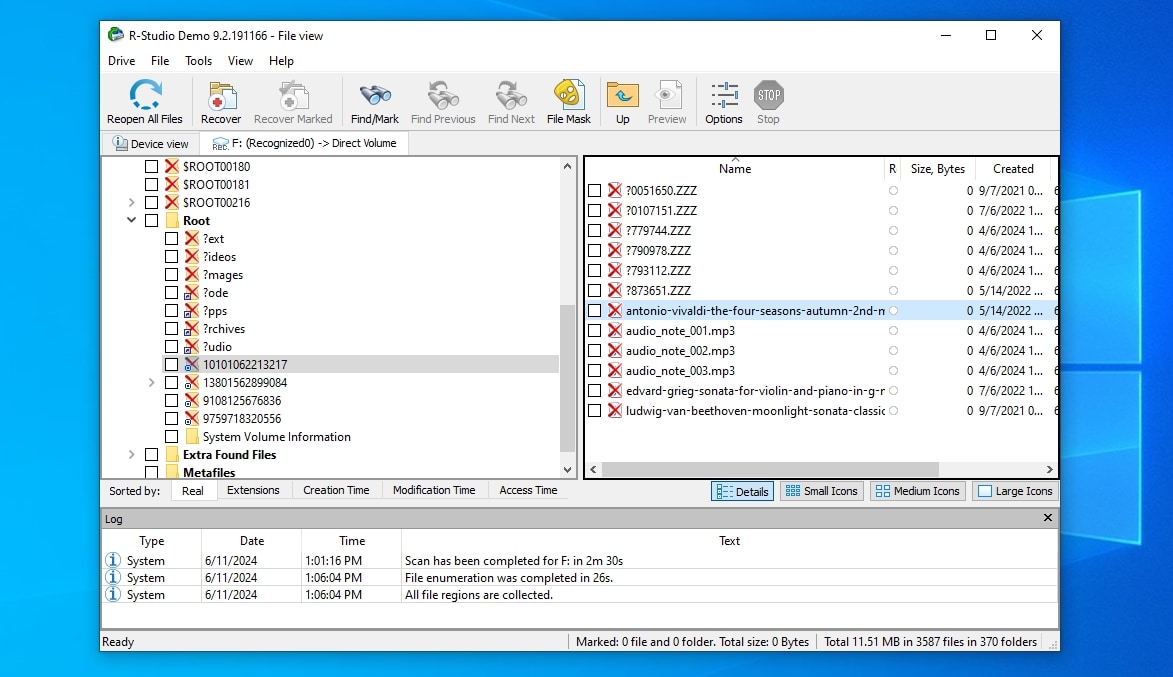Screen dimensions: 1173x677
Task: Click the Root folder icon in tree
Action: 171,221
